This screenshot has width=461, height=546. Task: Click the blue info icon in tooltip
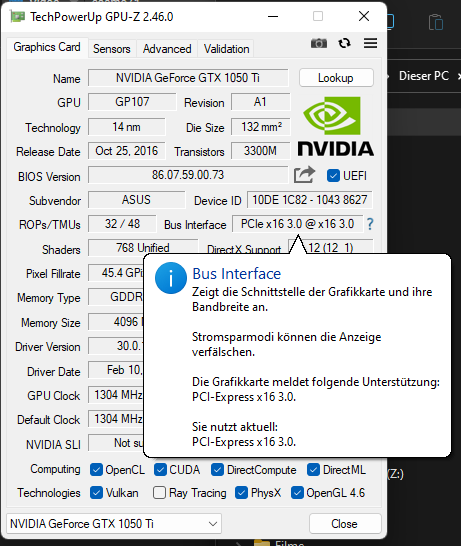tap(171, 278)
